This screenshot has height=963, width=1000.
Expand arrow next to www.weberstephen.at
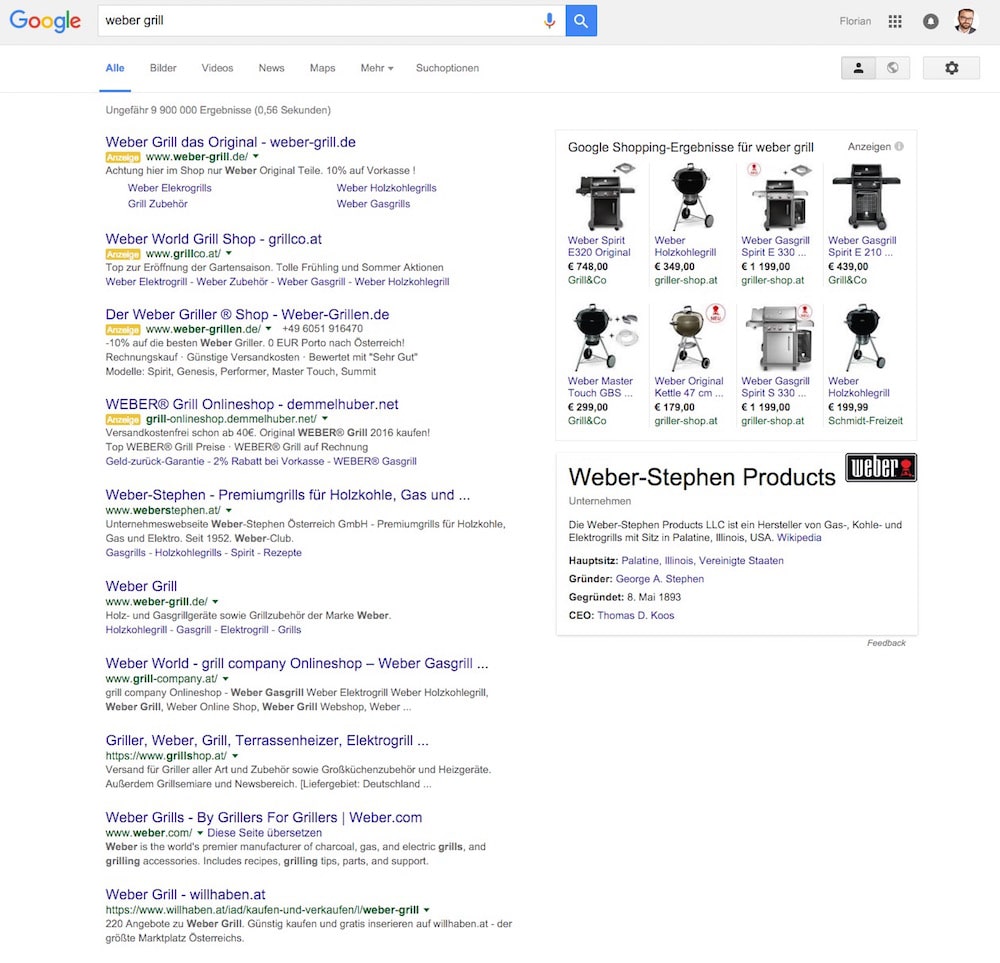(228, 510)
